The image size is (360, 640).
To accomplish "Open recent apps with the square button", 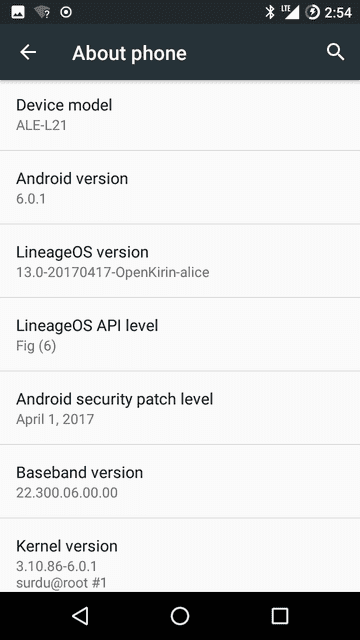I will pos(280,616).
